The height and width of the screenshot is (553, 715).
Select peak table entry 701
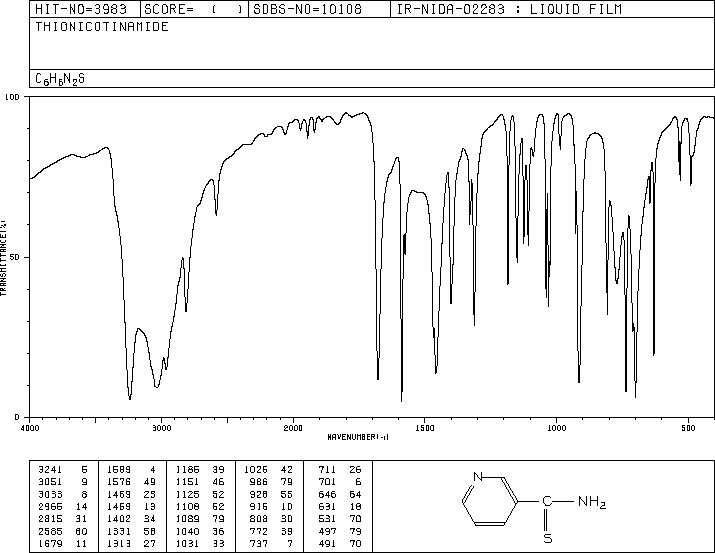[x=327, y=482]
